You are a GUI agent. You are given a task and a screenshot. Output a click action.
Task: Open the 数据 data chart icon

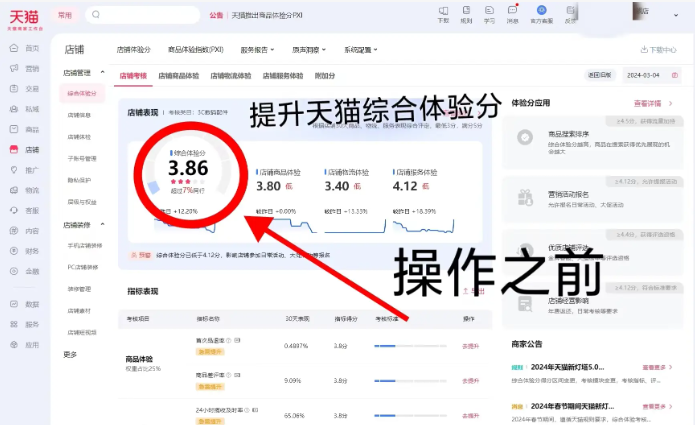pyautogui.click(x=14, y=304)
